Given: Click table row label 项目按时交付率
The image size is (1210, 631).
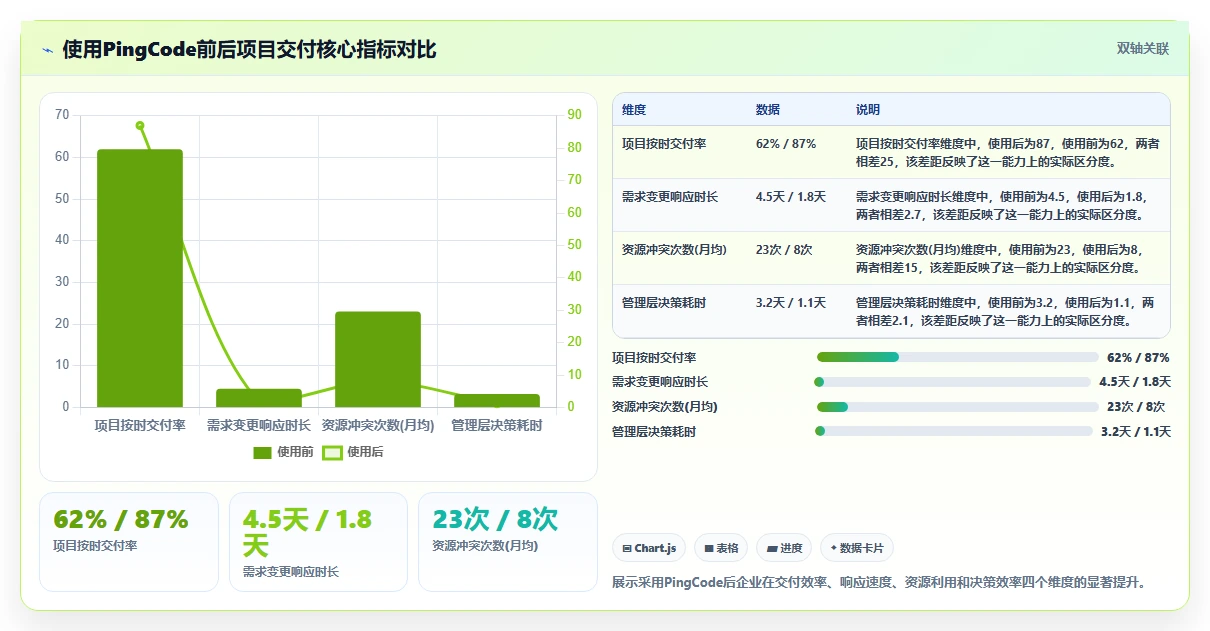Looking at the screenshot, I should pos(664,144).
